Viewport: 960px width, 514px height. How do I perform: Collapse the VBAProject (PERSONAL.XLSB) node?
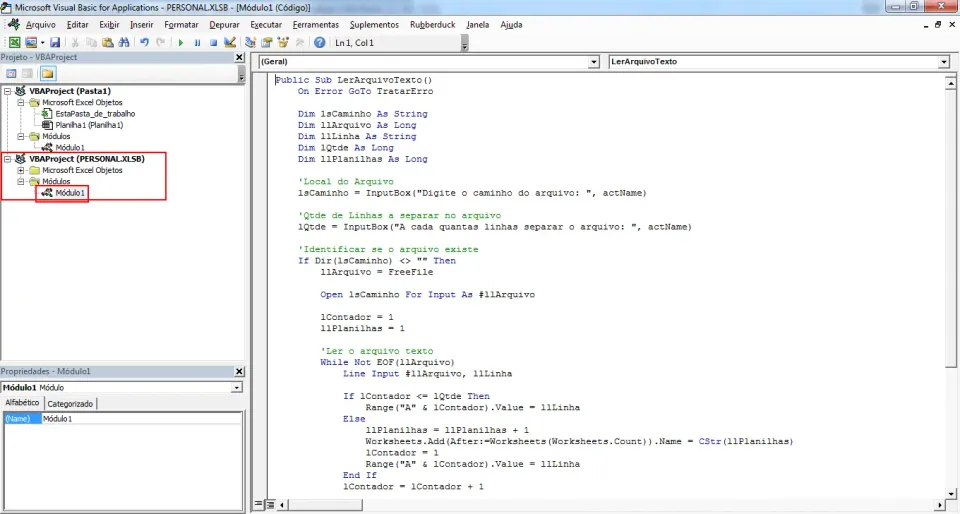point(7,159)
